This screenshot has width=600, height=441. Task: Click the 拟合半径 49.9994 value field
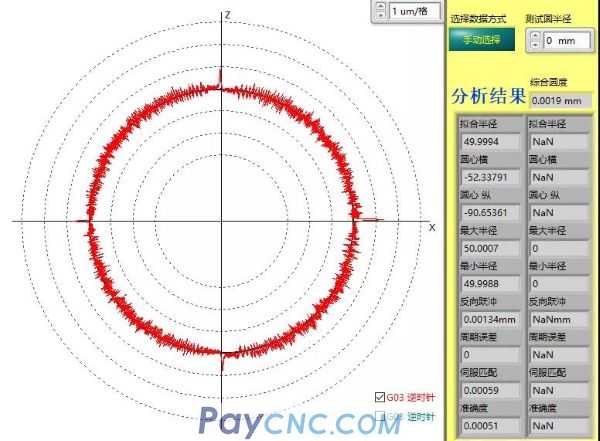tap(484, 142)
